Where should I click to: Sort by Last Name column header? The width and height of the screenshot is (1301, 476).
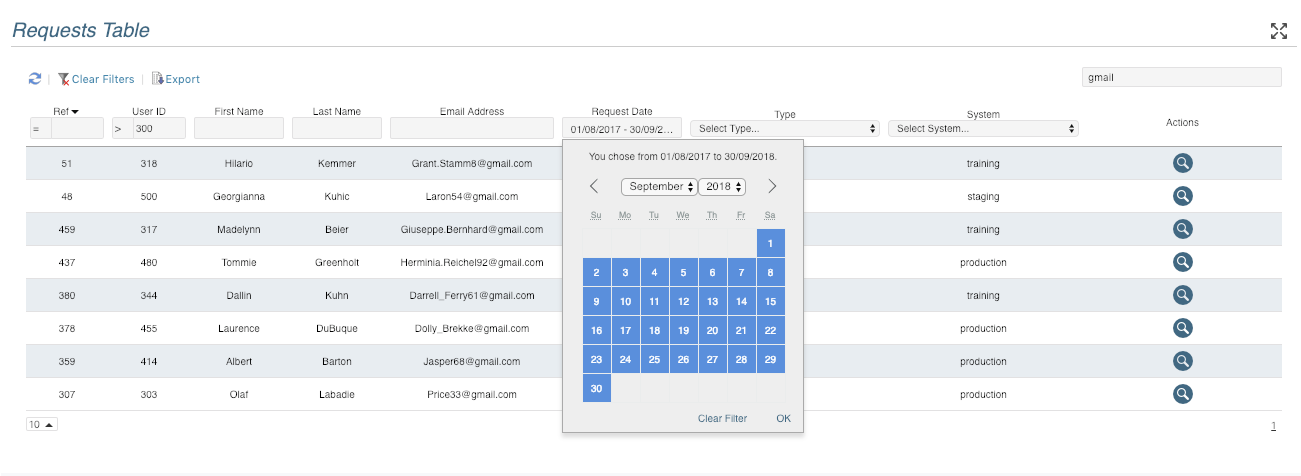click(x=337, y=111)
